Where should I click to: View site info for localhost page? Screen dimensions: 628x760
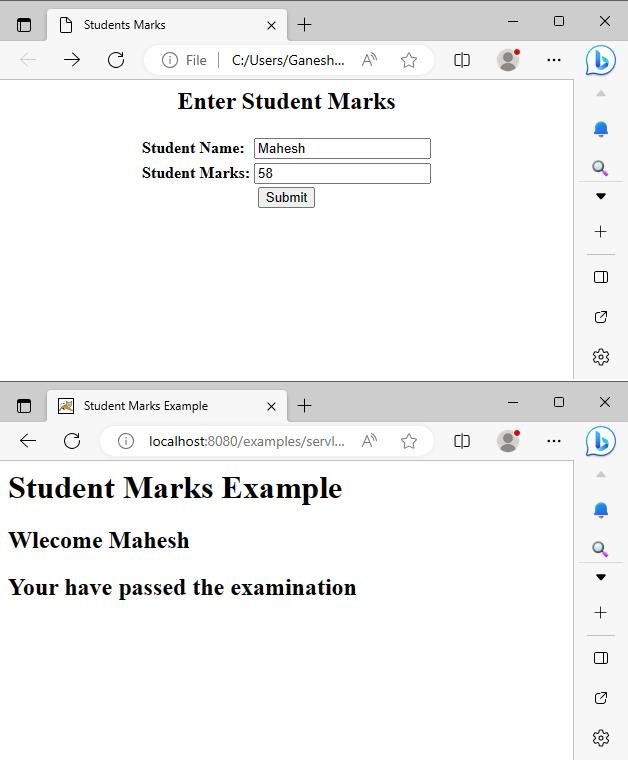[x=126, y=441]
